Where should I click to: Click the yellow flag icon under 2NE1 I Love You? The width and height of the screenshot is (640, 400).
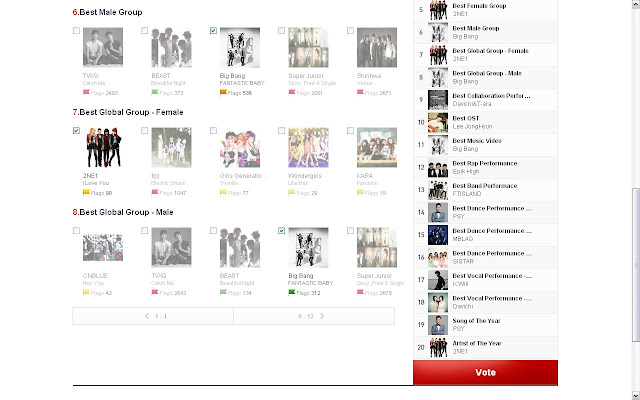86,192
